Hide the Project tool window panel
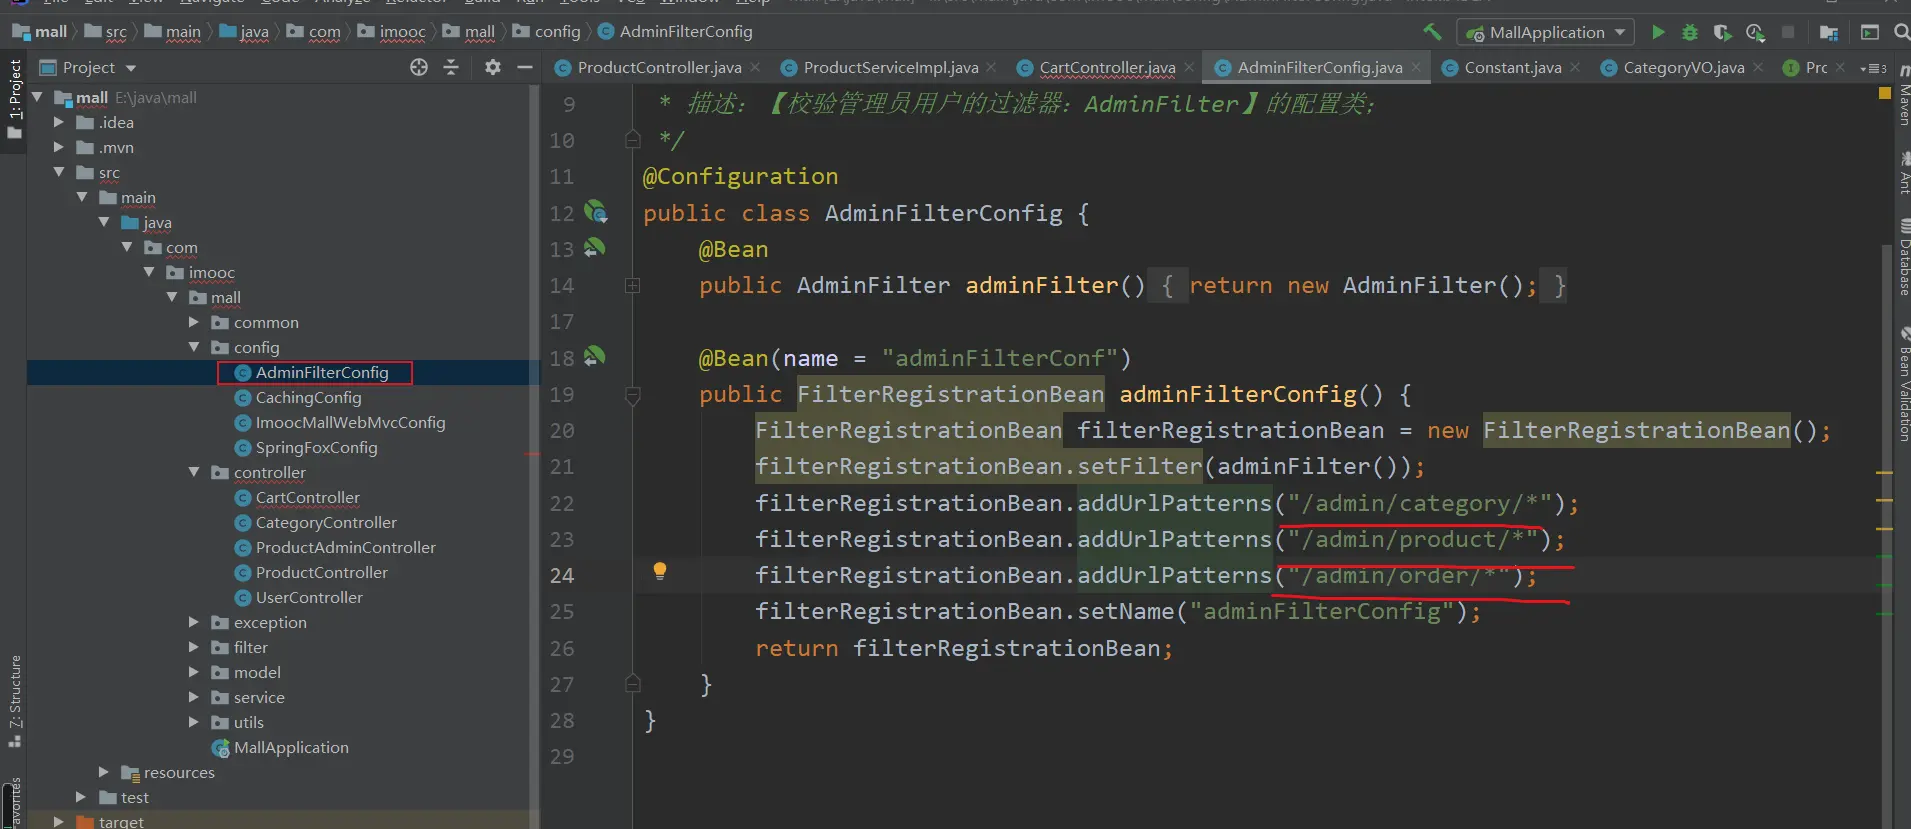 (524, 67)
